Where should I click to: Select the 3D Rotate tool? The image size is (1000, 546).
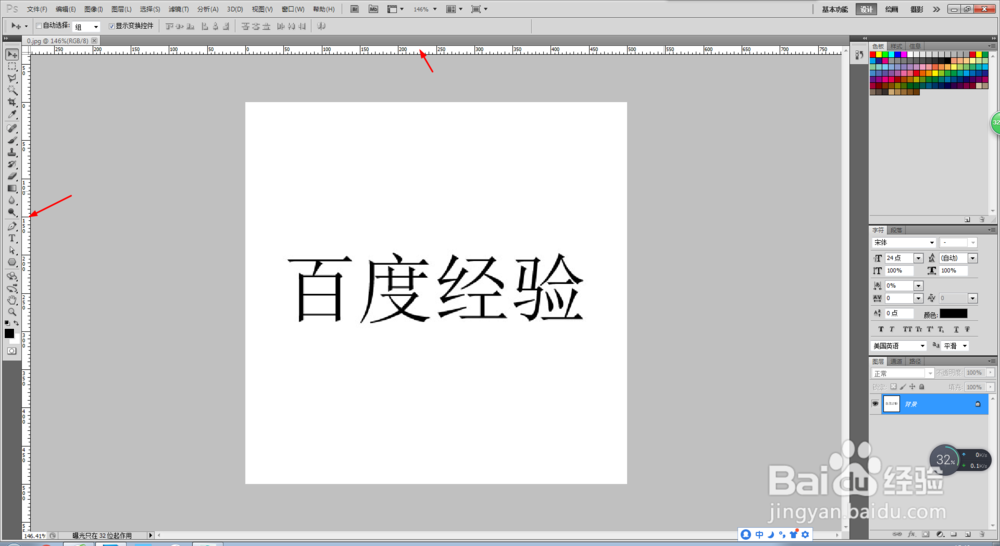pyautogui.click(x=12, y=276)
